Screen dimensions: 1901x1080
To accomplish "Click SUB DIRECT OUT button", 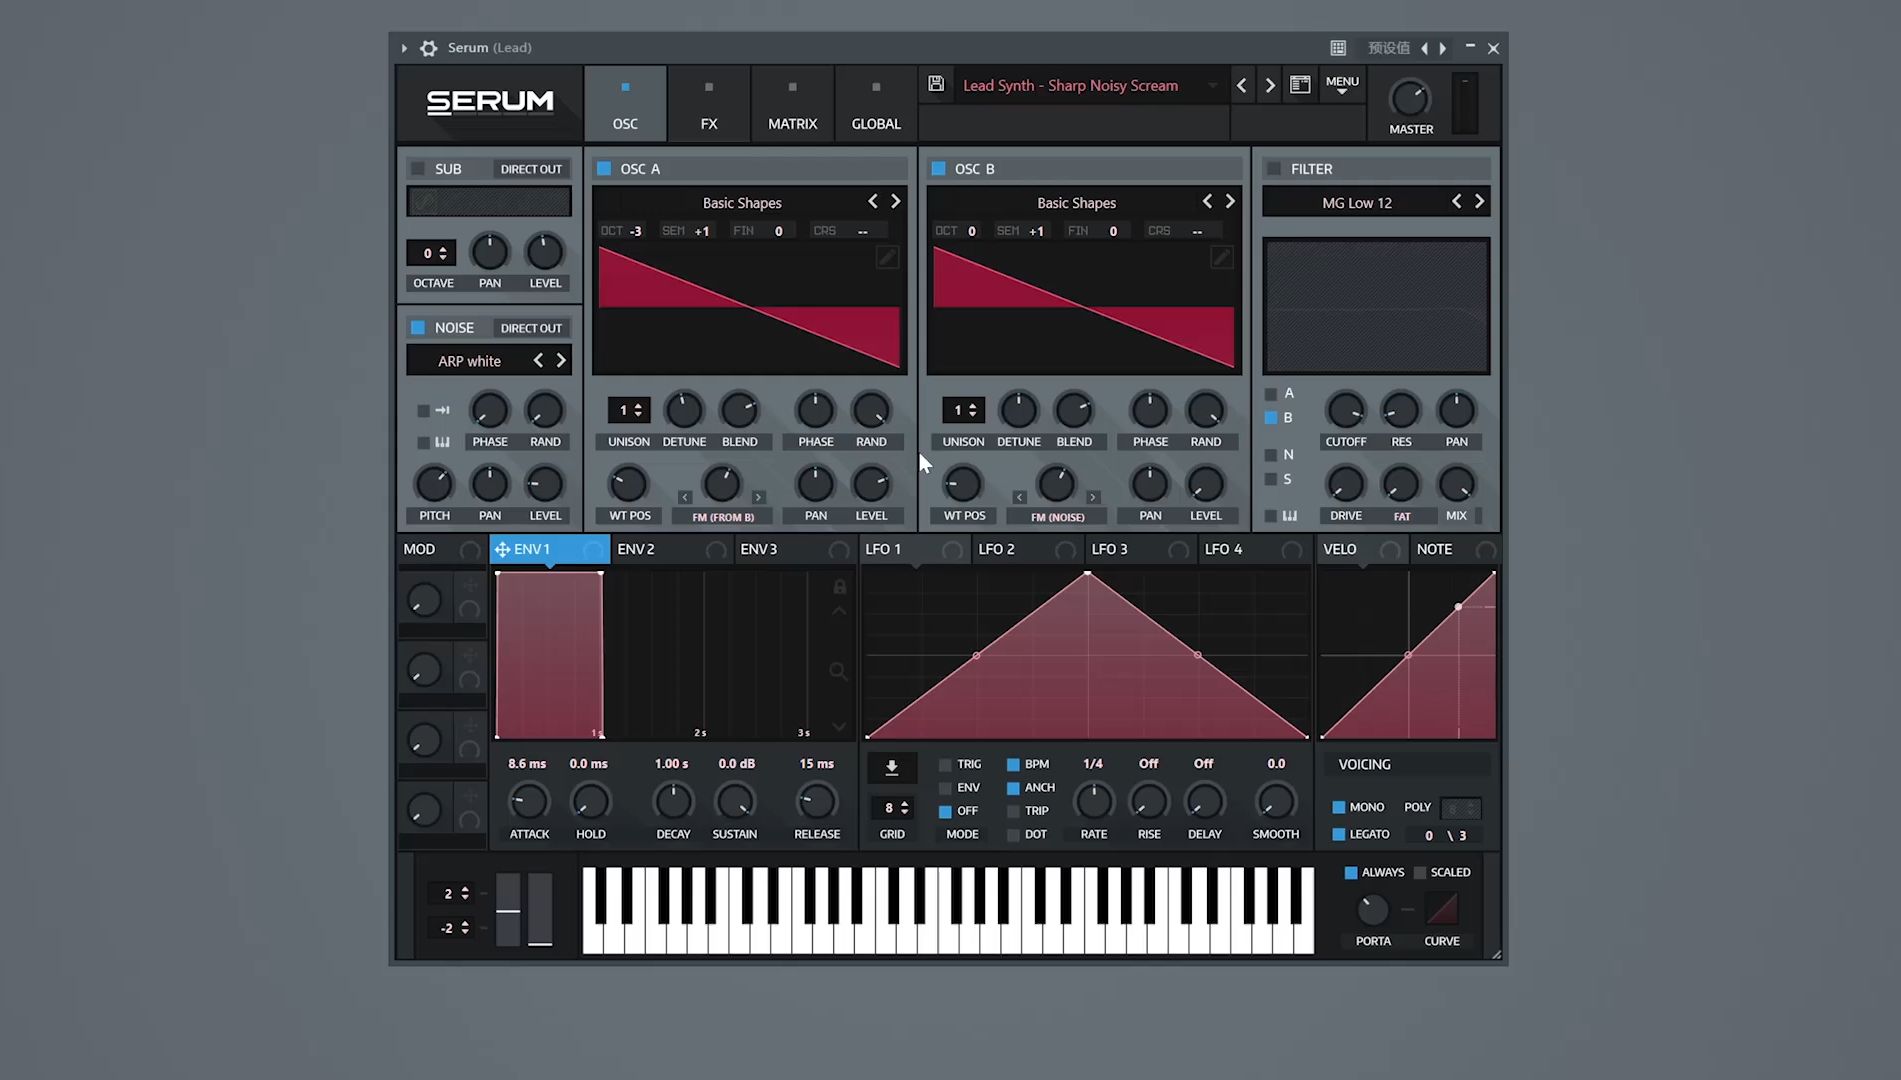I will (531, 169).
